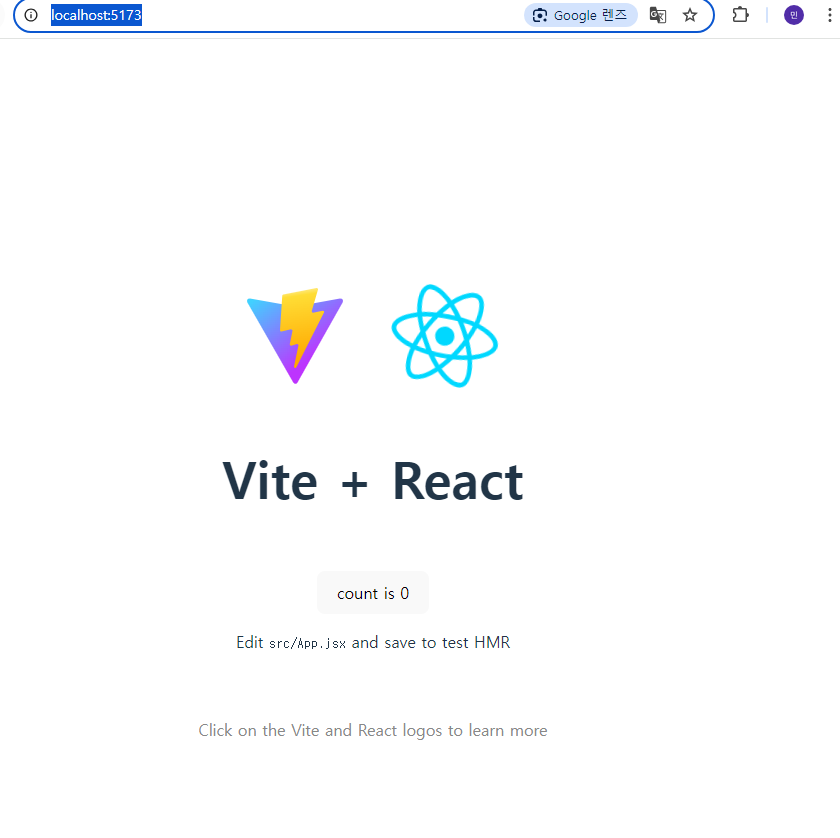
Task: Open the purple profile avatar
Action: tap(794, 15)
